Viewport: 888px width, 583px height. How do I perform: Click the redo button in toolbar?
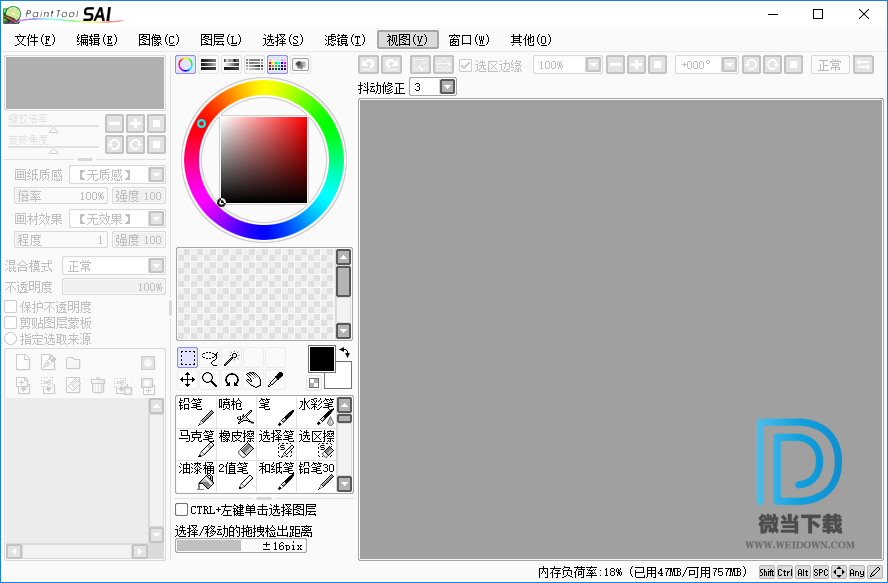[391, 65]
